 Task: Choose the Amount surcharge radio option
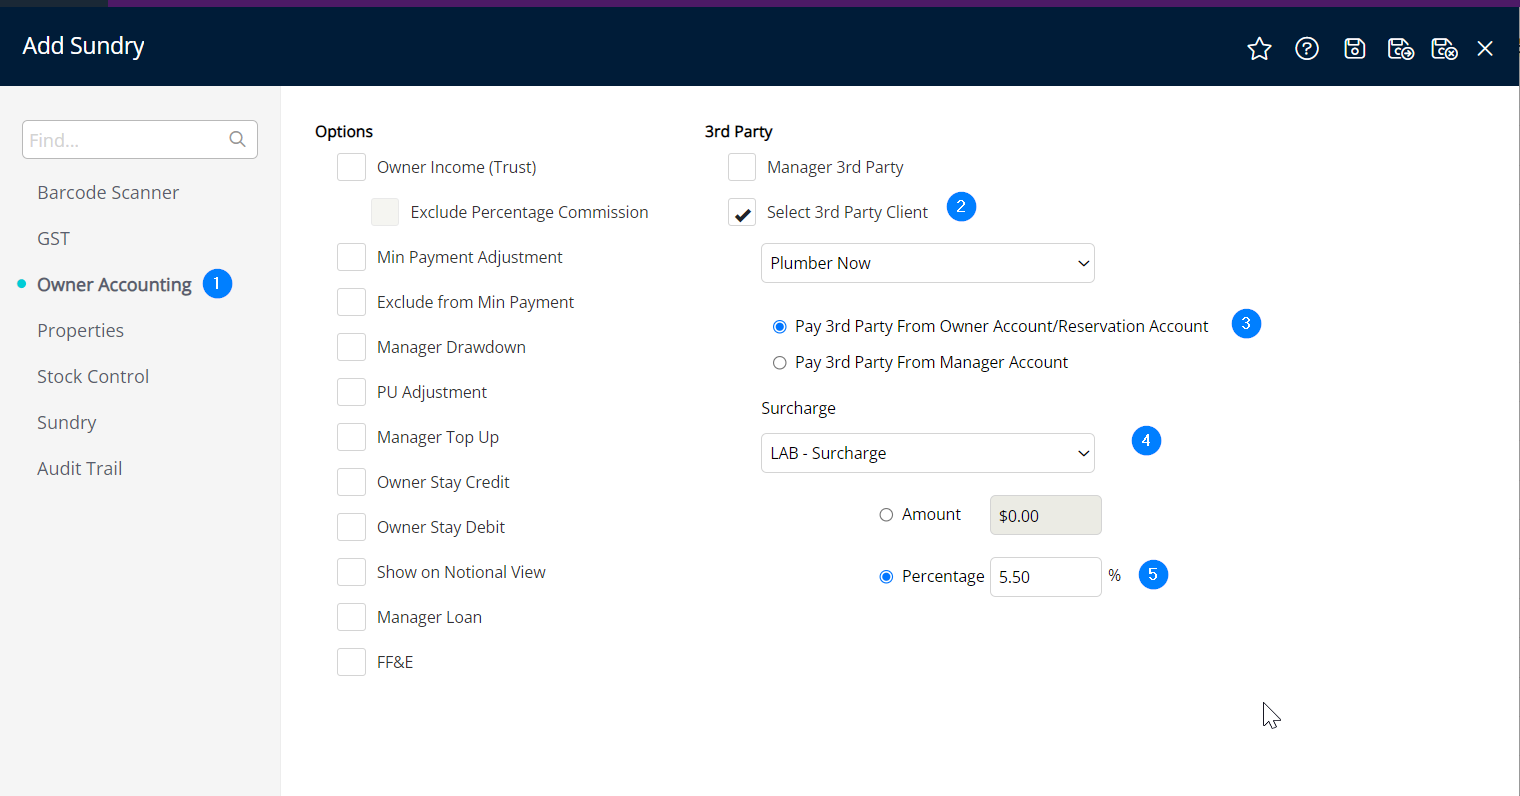point(886,515)
